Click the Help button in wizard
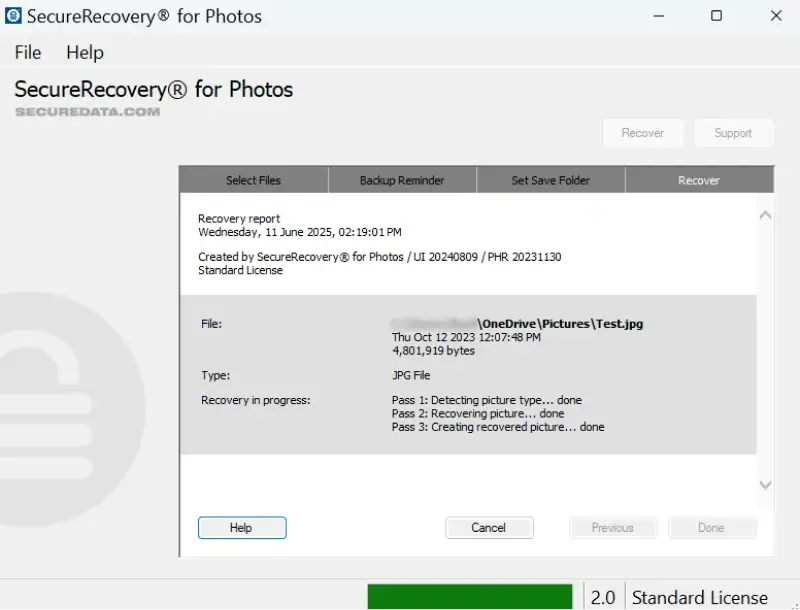The width and height of the screenshot is (800, 610). click(x=242, y=527)
